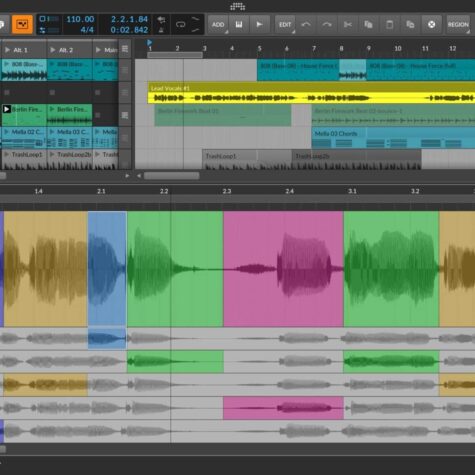Click the arranger scroll left arrow
Screen dimensions: 475x475
[139, 176]
